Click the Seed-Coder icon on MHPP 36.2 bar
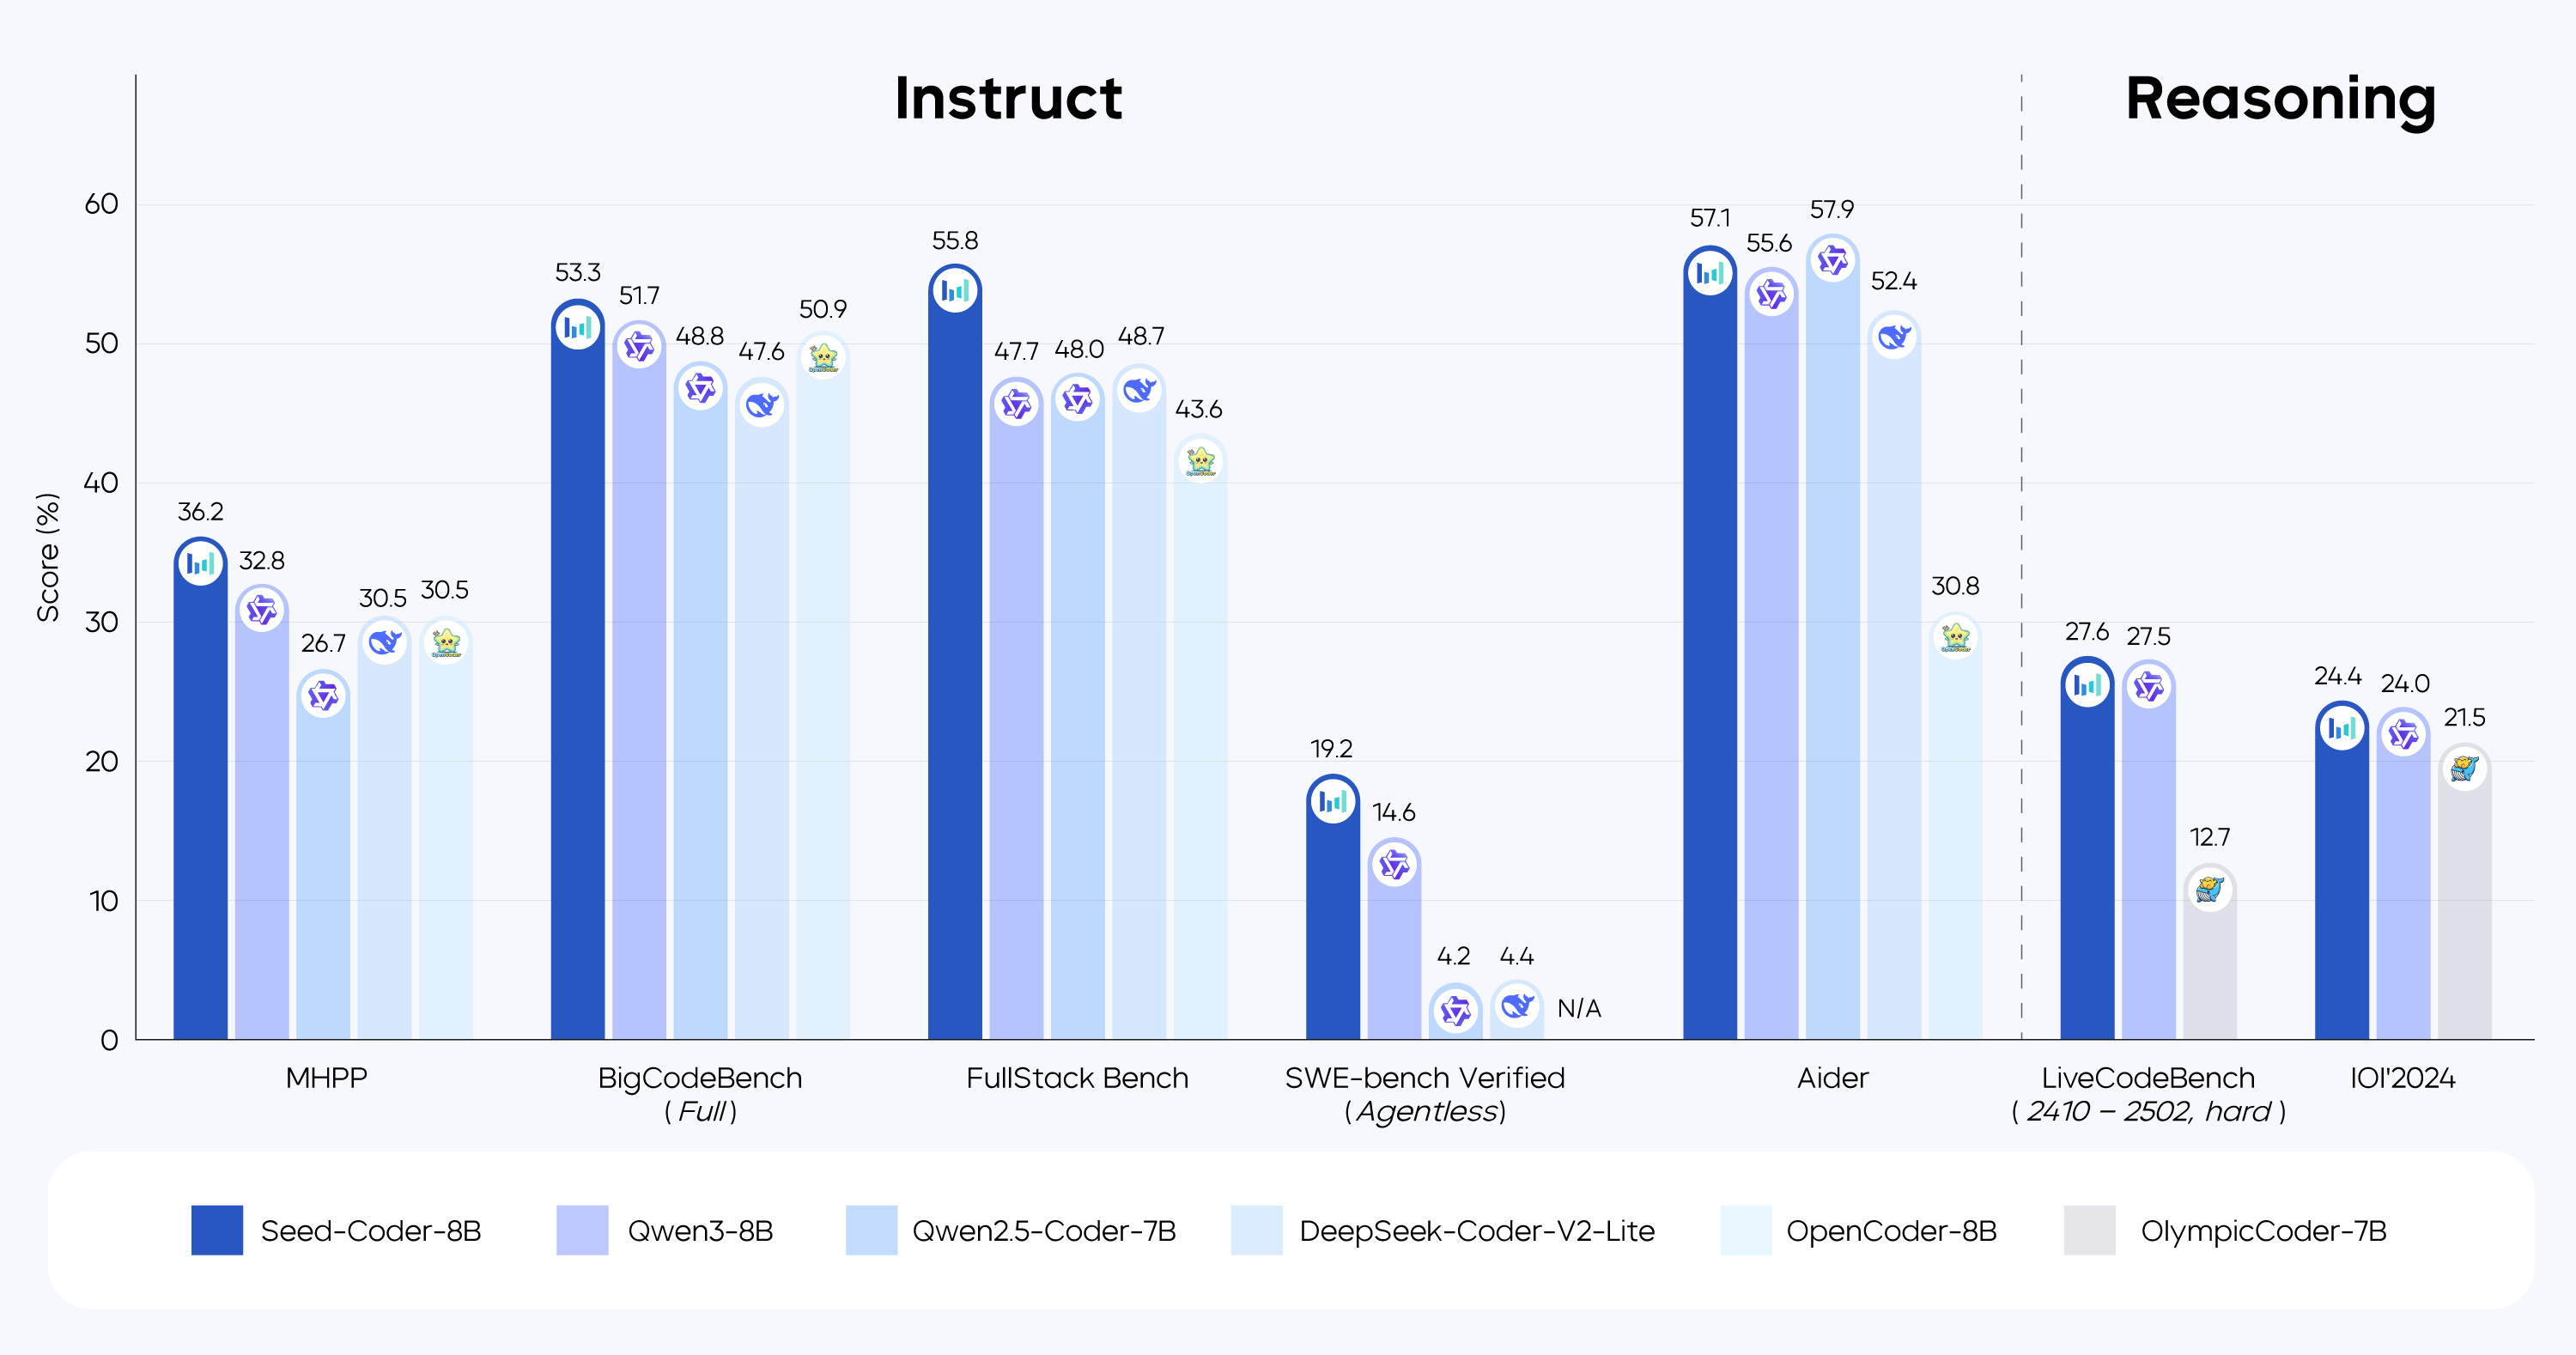 [201, 563]
